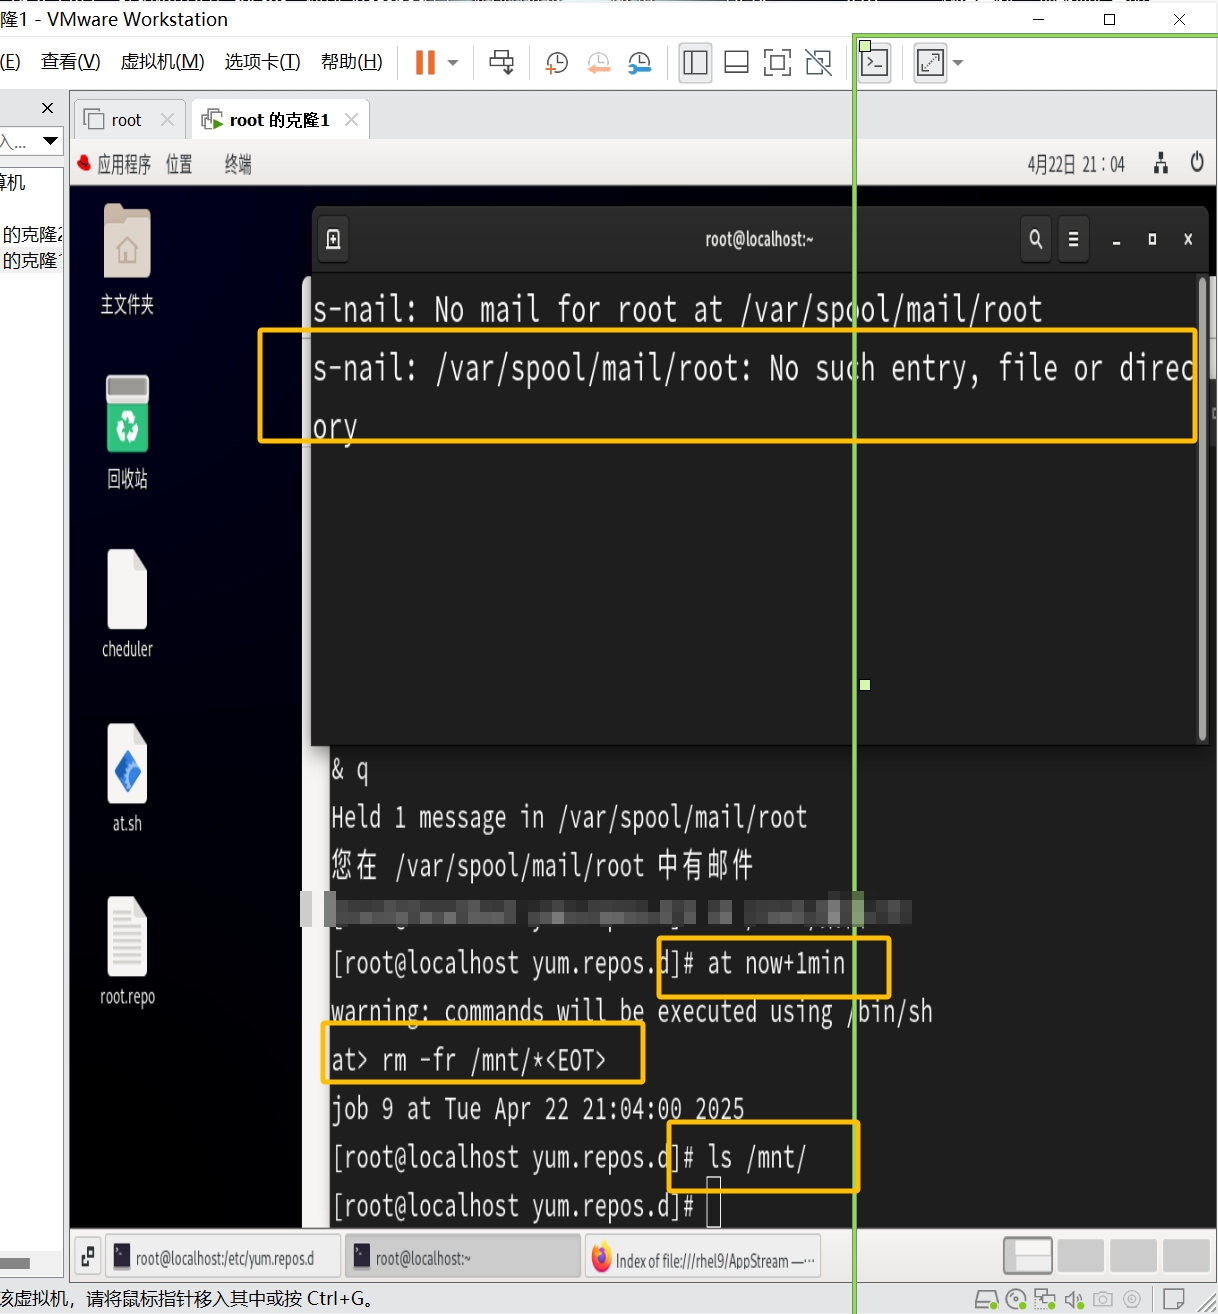Open the 回收站 trash icon
This screenshot has width=1218, height=1314.
127,432
